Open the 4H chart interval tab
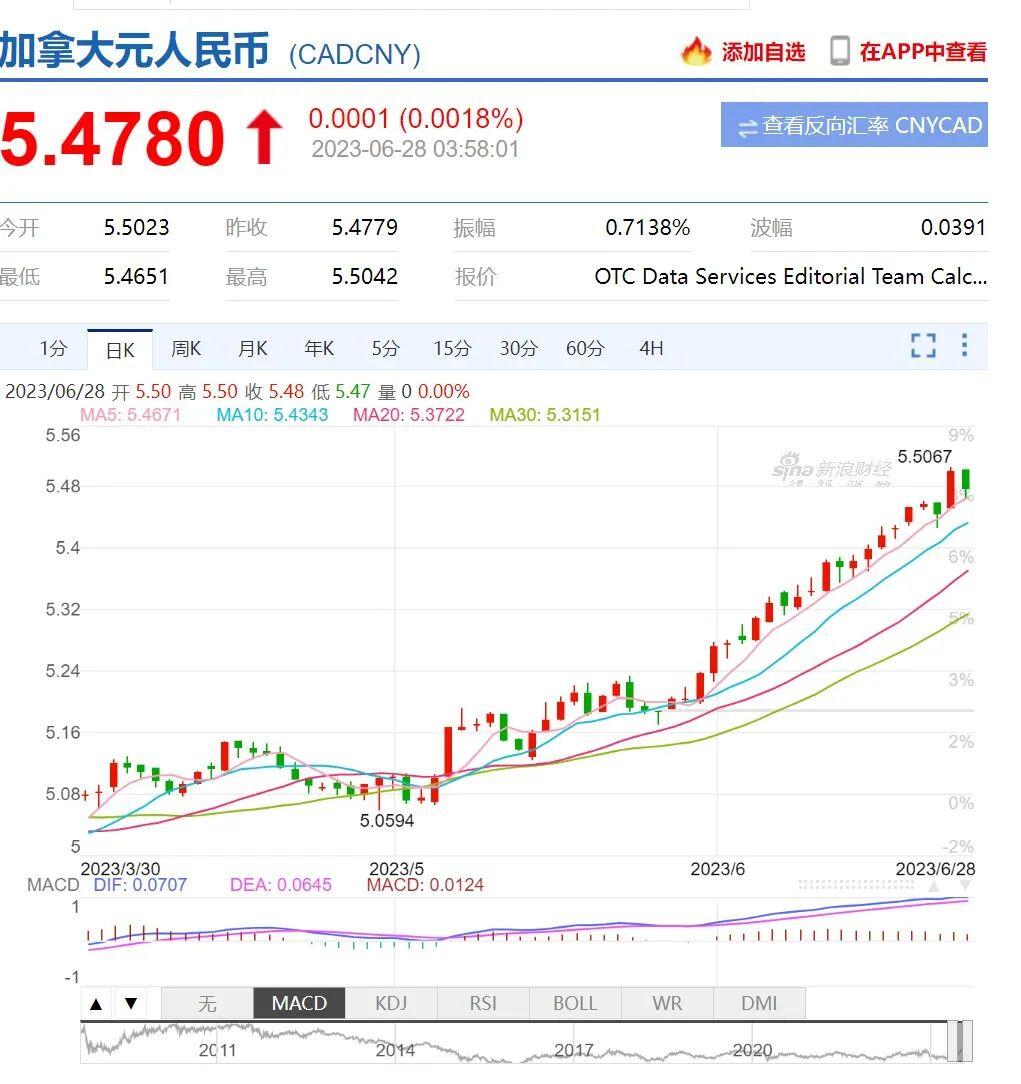The width and height of the screenshot is (1021, 1084). 651,349
